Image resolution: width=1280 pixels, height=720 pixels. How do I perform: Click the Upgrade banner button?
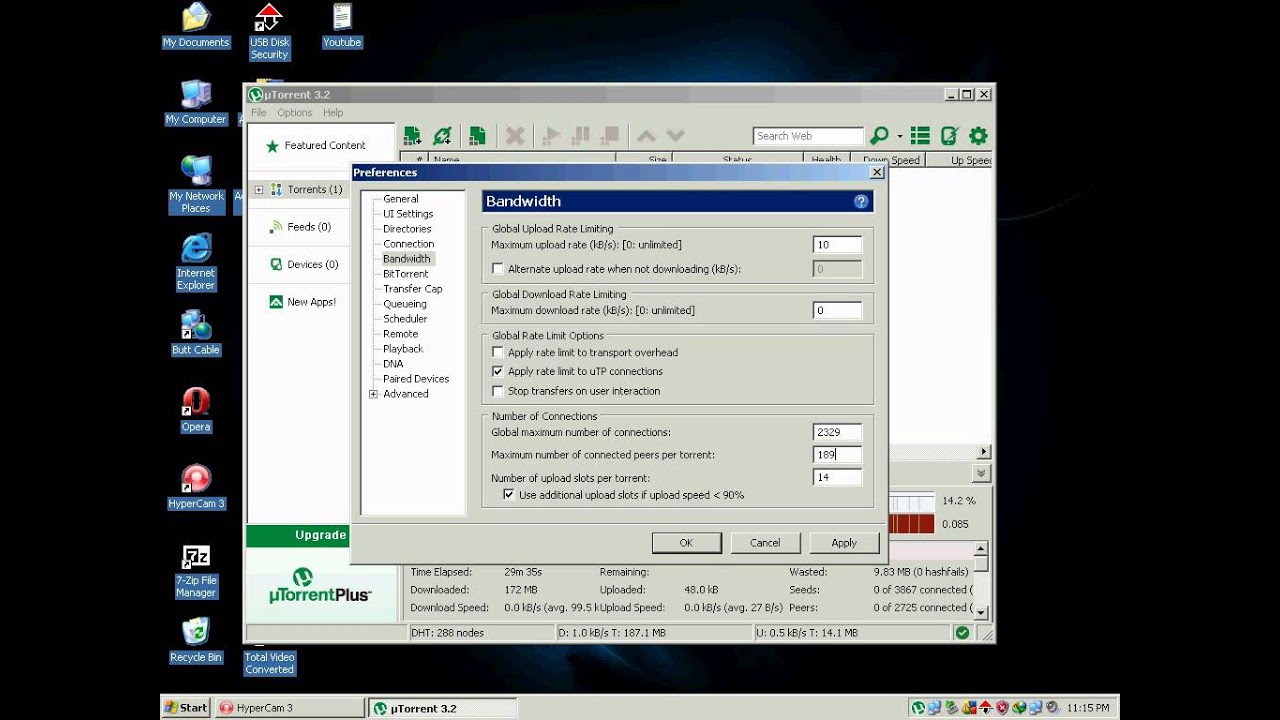pos(297,535)
